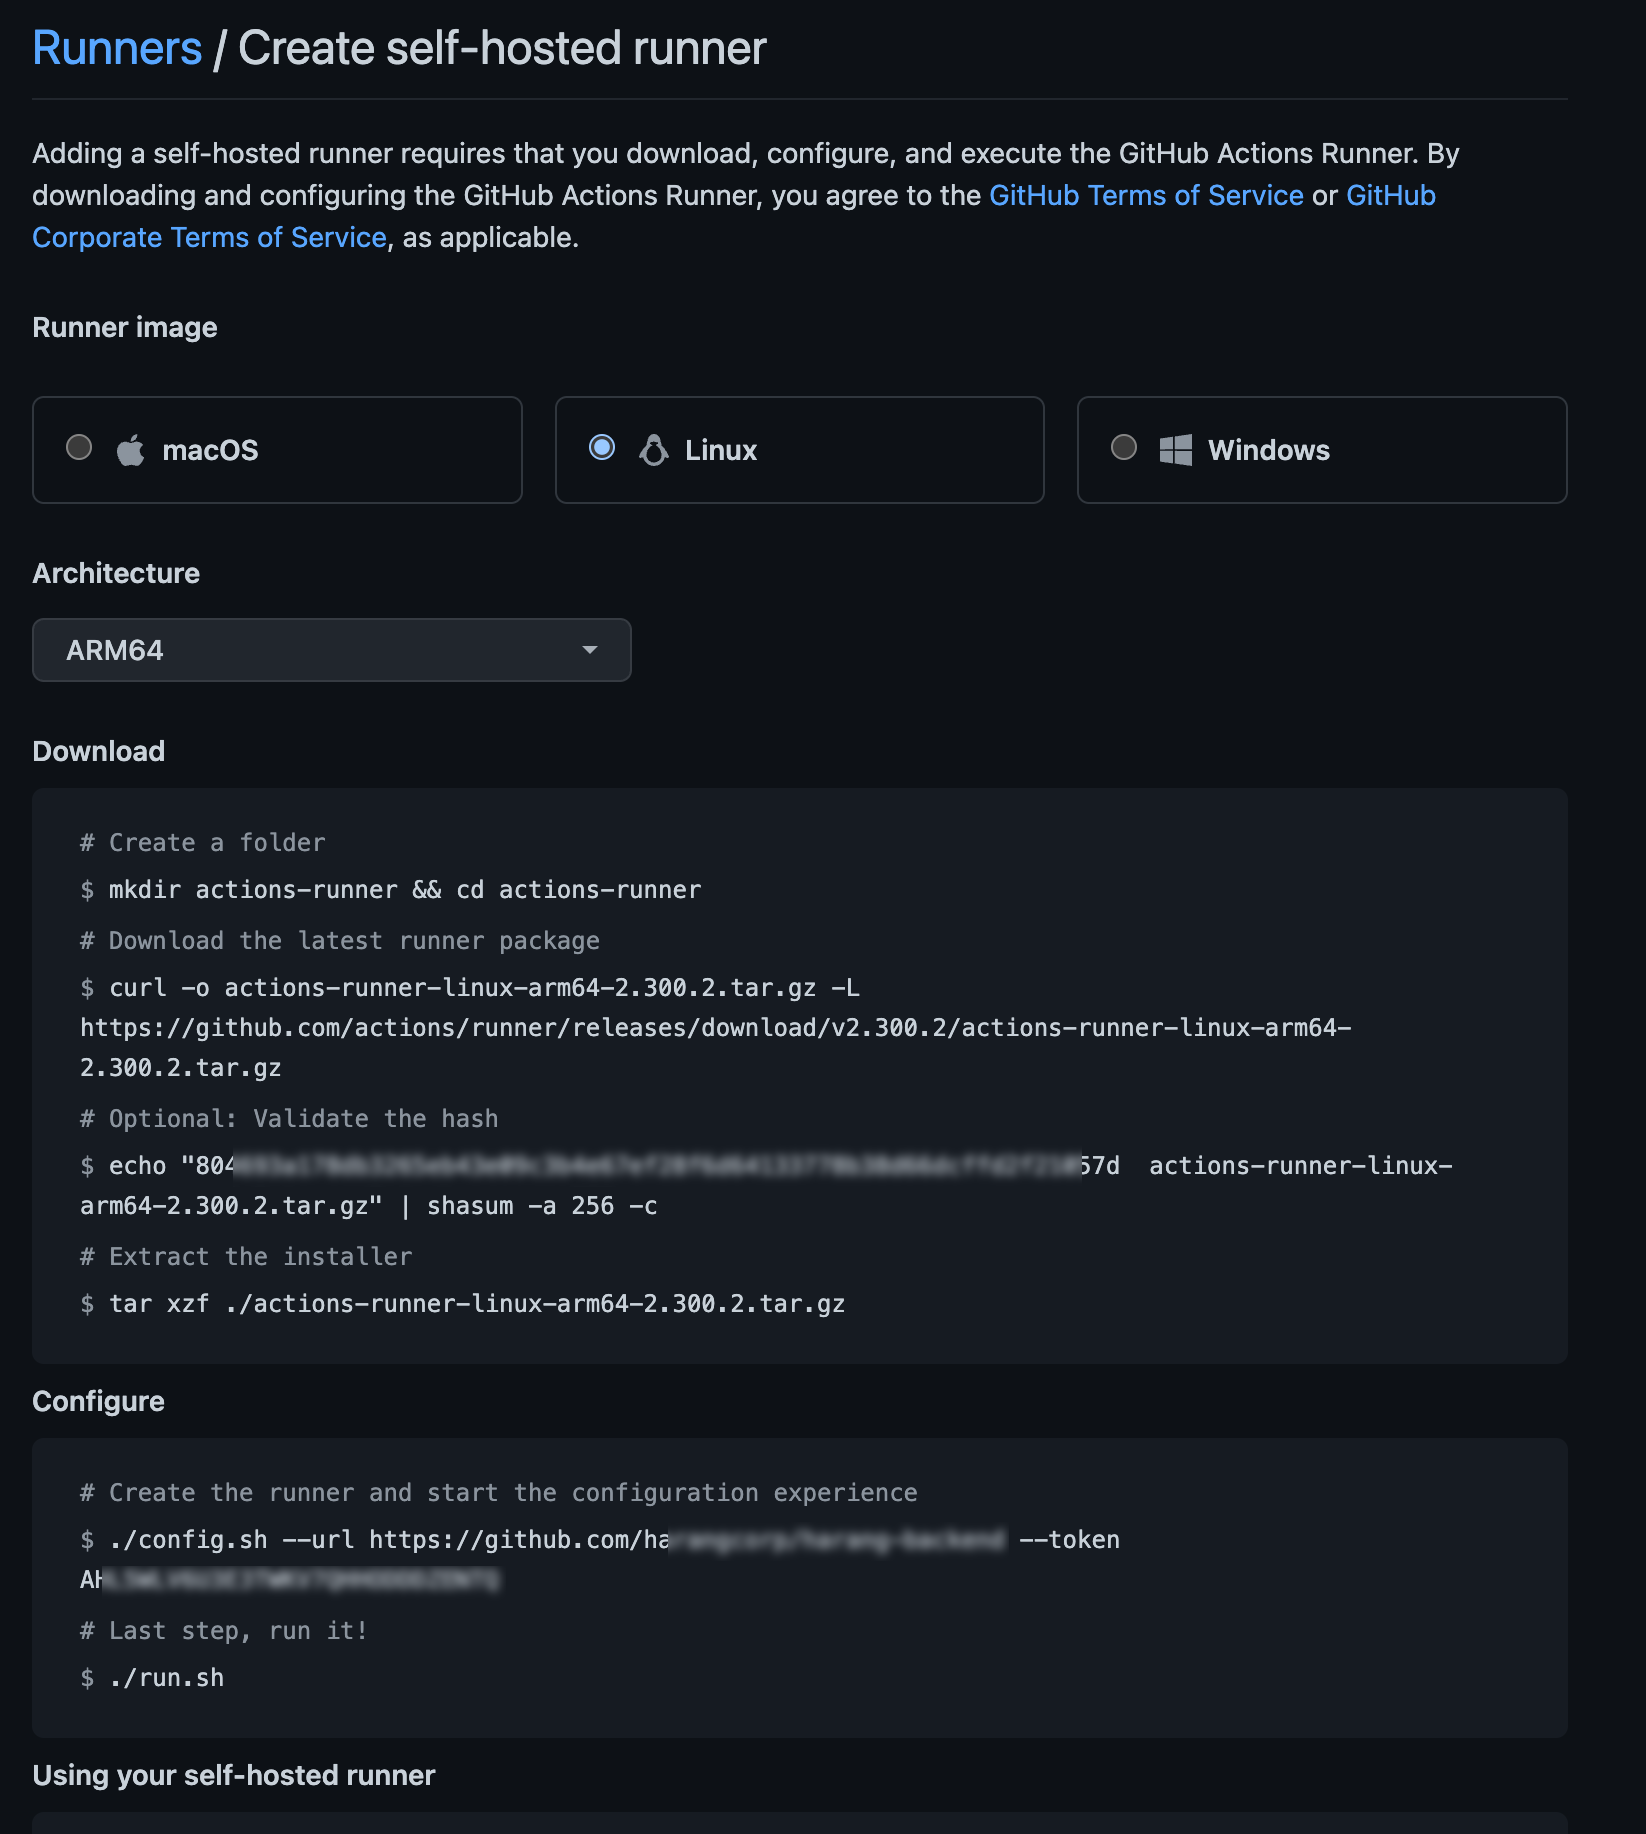
Task: Click the ./run.sh command line
Action: (x=152, y=1678)
